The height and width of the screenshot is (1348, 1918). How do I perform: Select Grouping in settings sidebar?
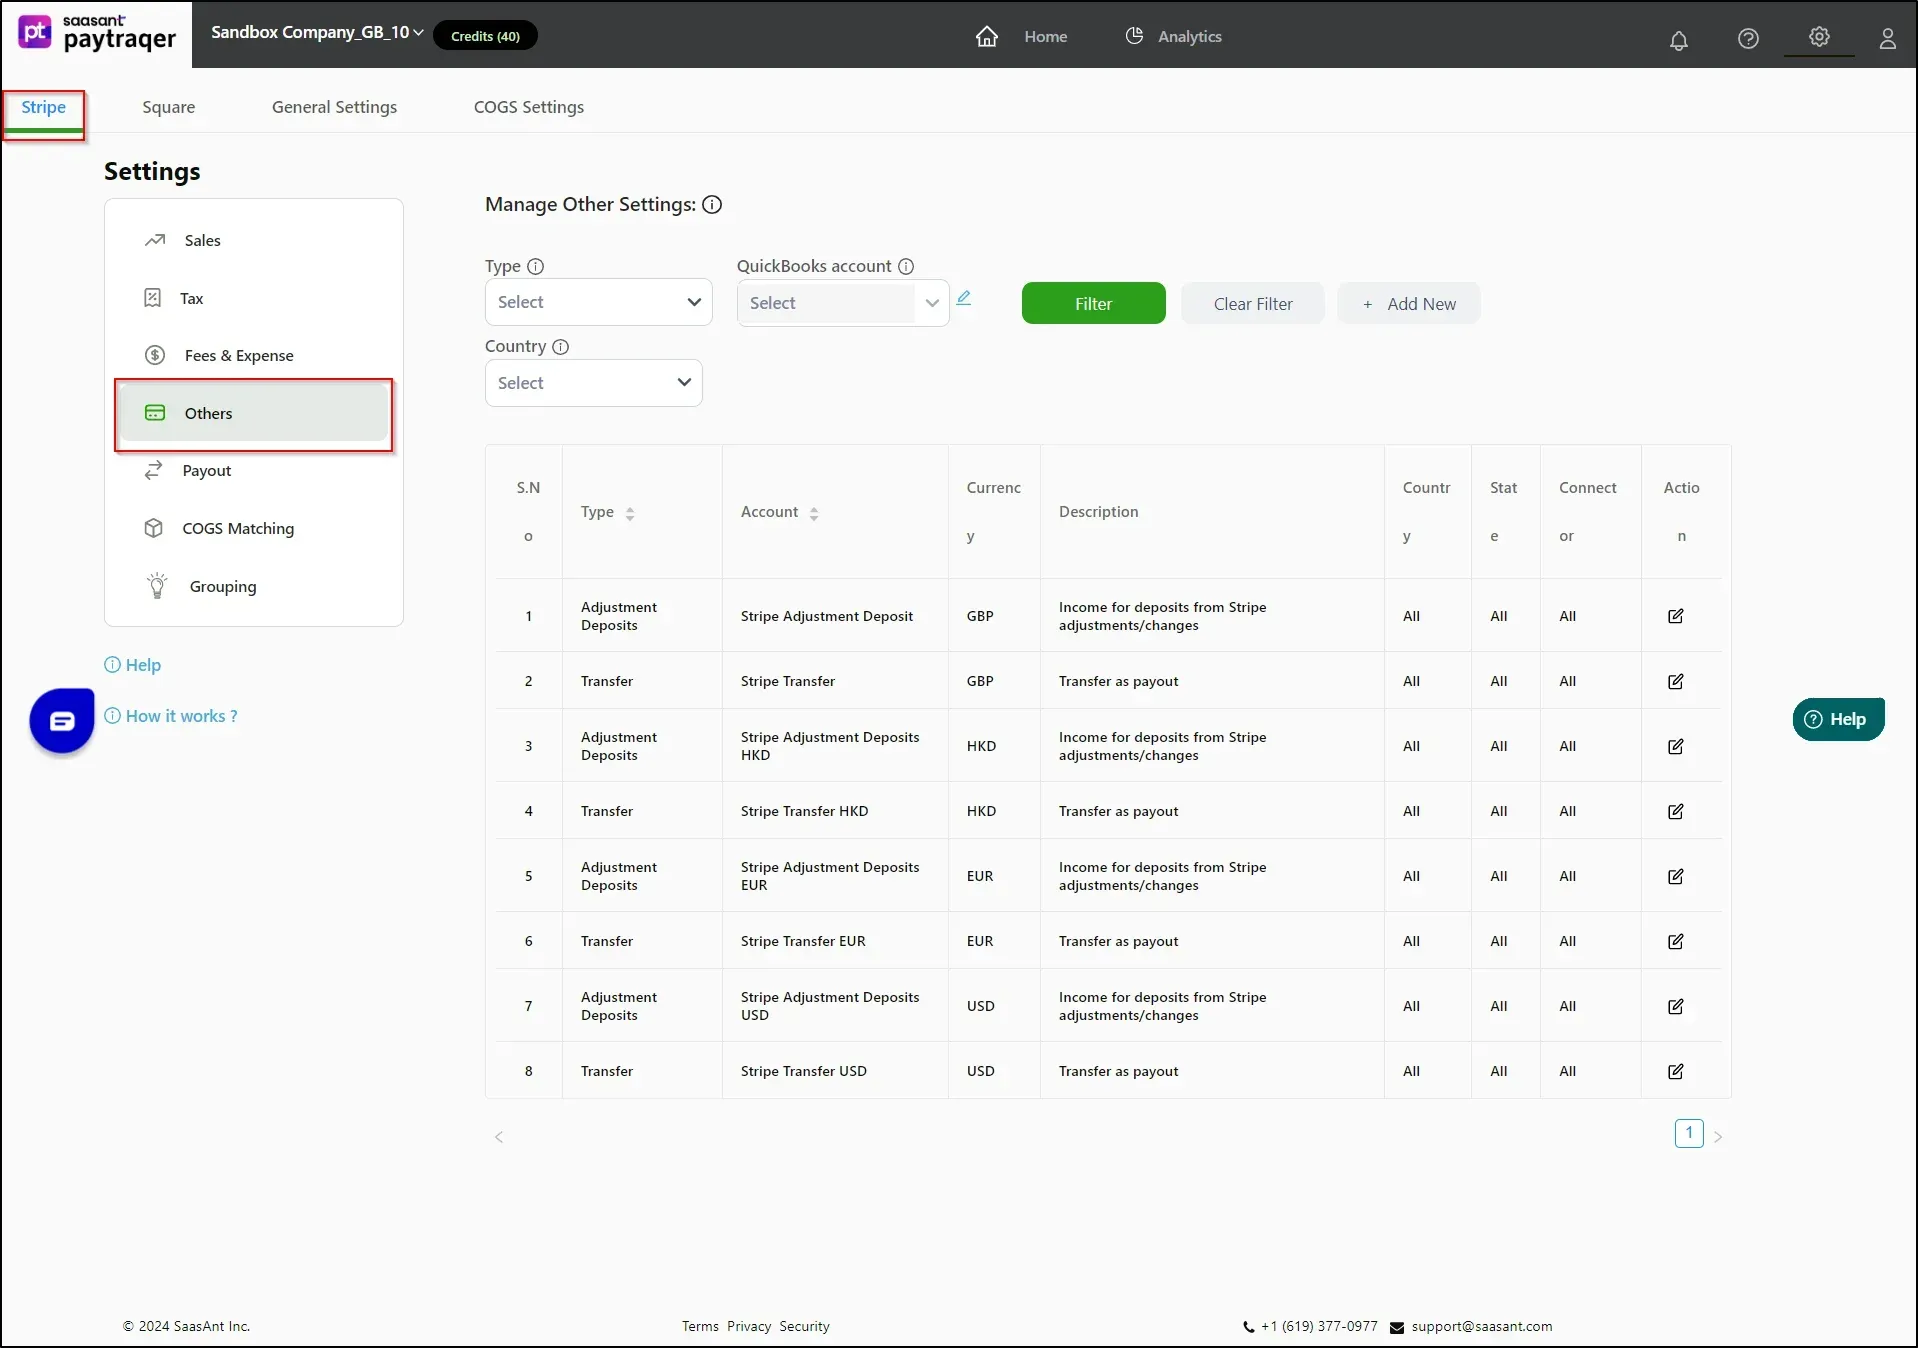click(254, 586)
